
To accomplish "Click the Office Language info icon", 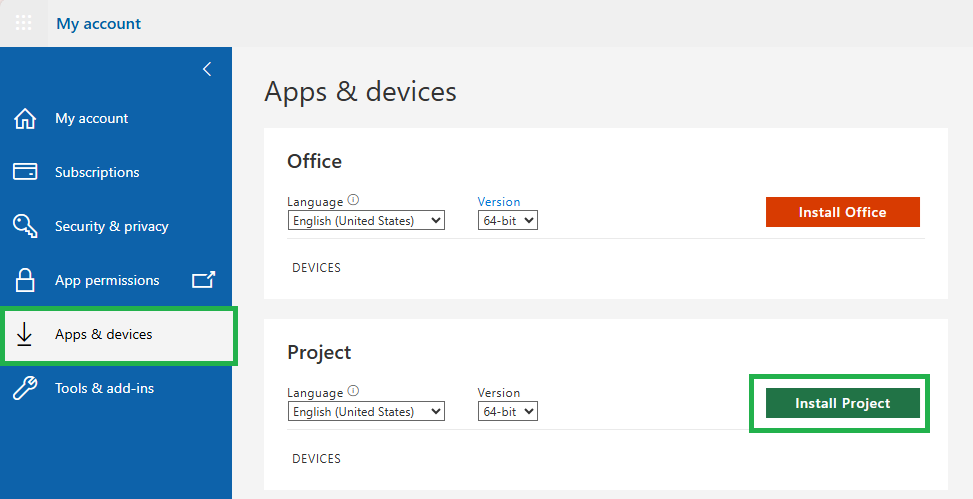I will tap(353, 200).
